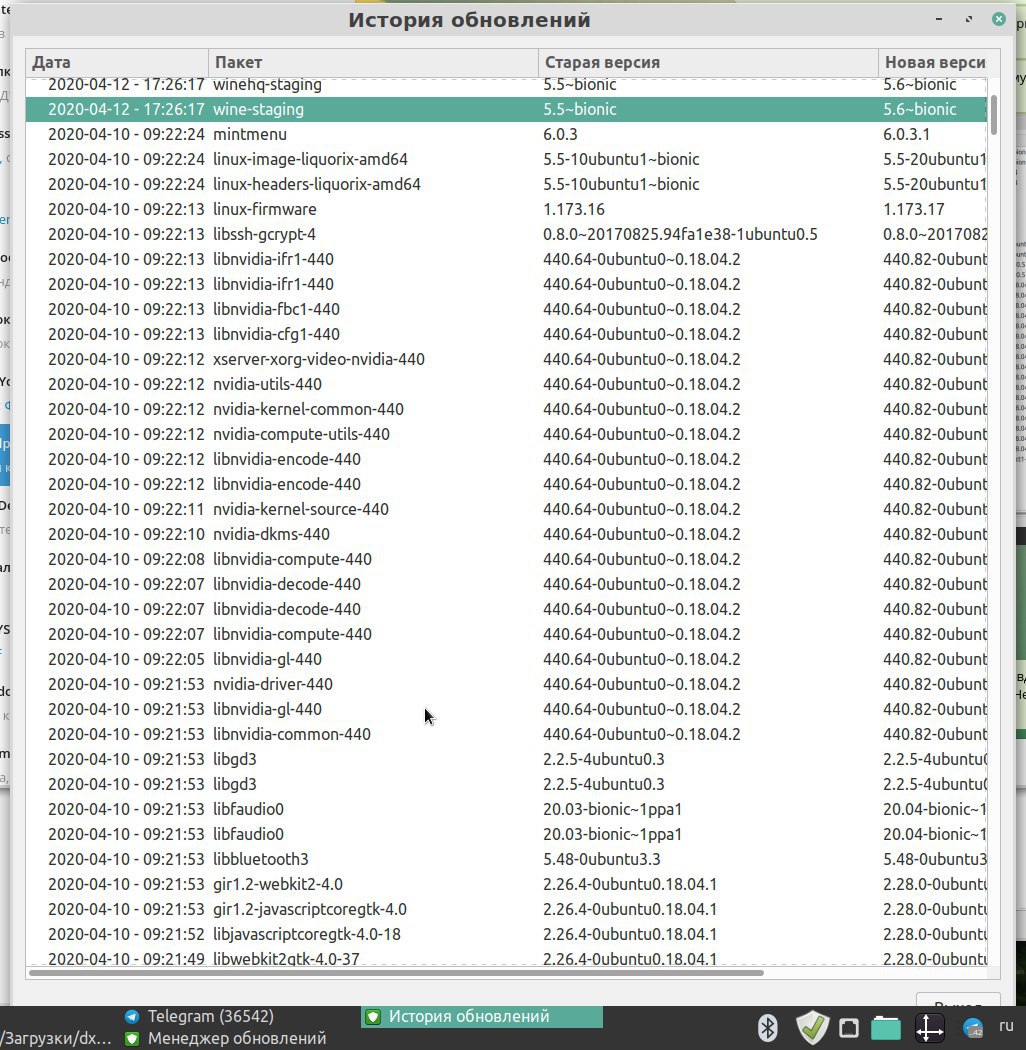
Task: Click the vertical scrollbar of the history list
Action: coord(993,115)
